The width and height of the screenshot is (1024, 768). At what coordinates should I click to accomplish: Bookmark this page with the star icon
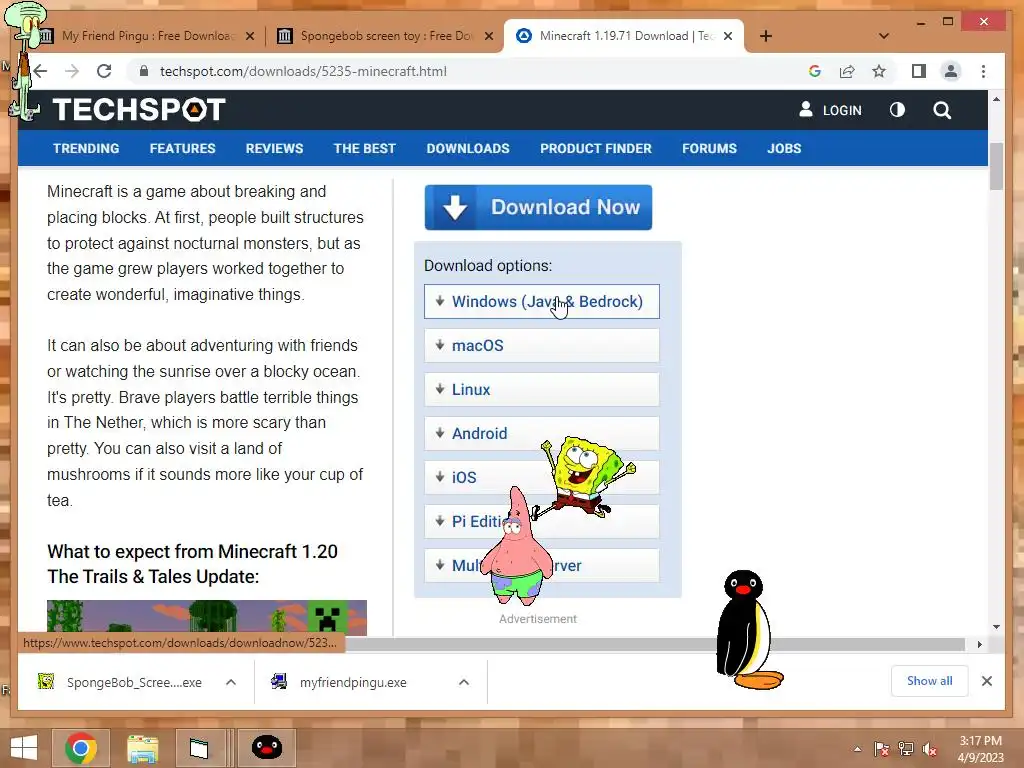click(879, 71)
